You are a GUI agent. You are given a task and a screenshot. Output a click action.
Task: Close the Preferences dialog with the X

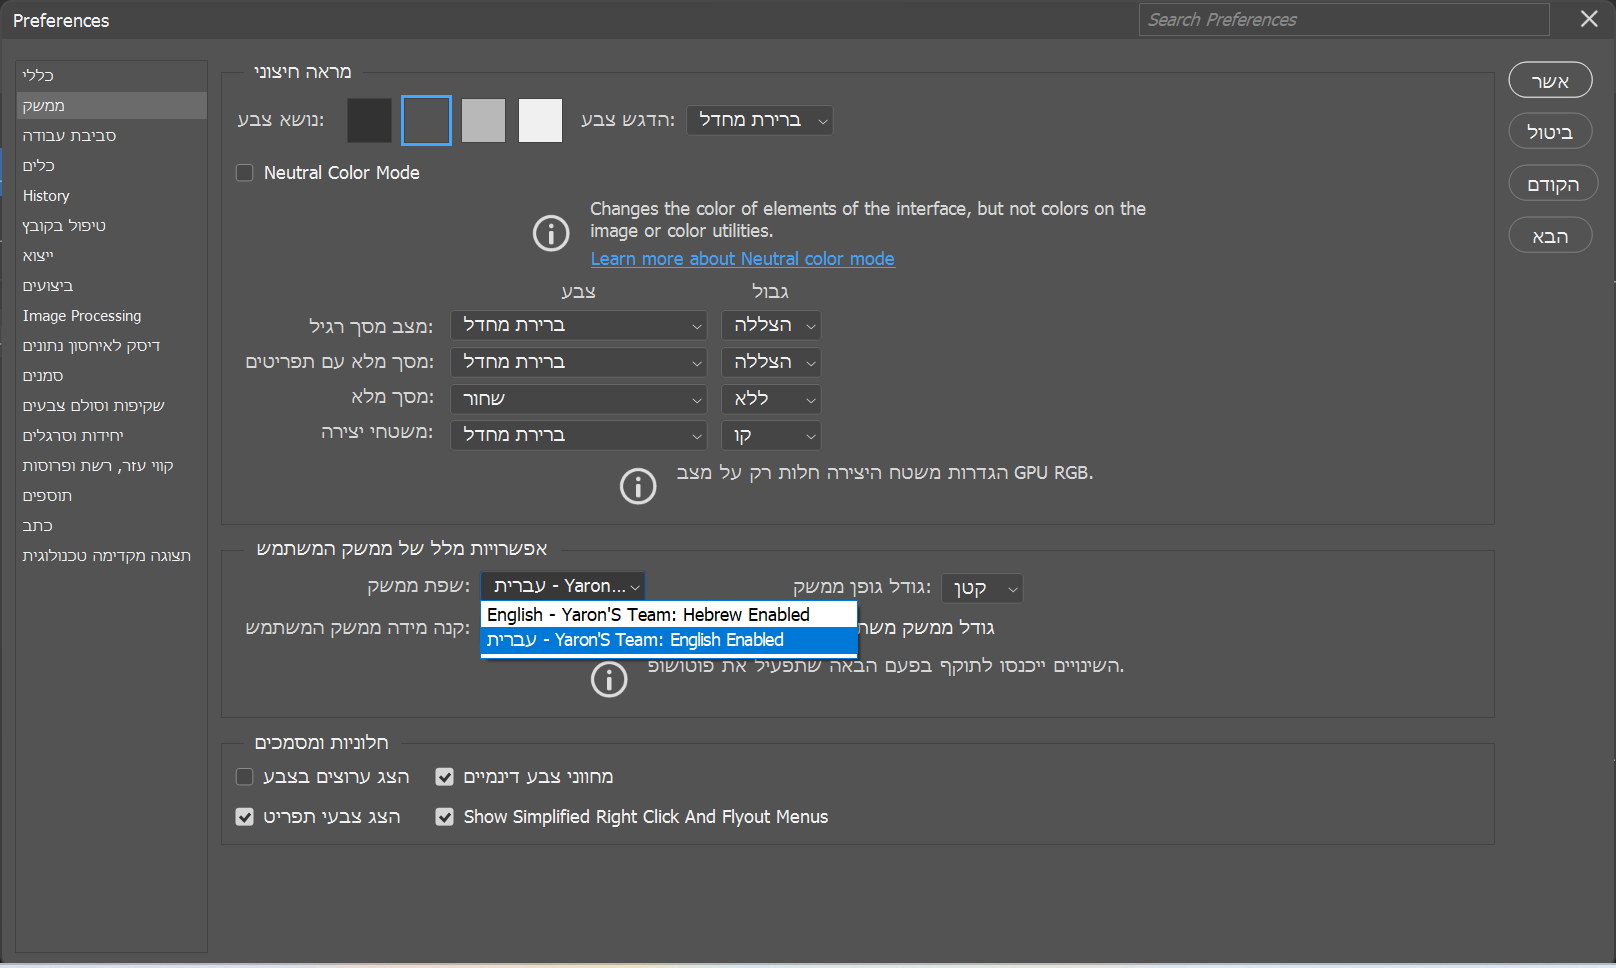click(1589, 19)
